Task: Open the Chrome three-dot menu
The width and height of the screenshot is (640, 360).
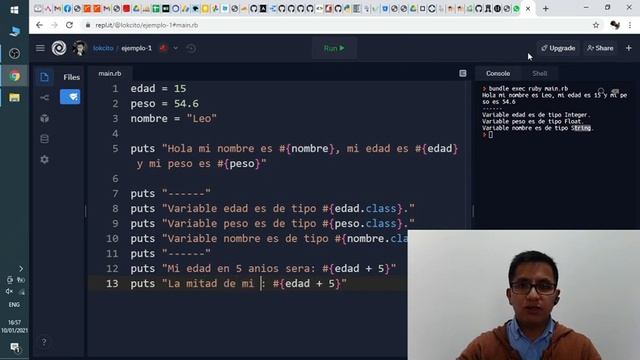Action: 630,25
